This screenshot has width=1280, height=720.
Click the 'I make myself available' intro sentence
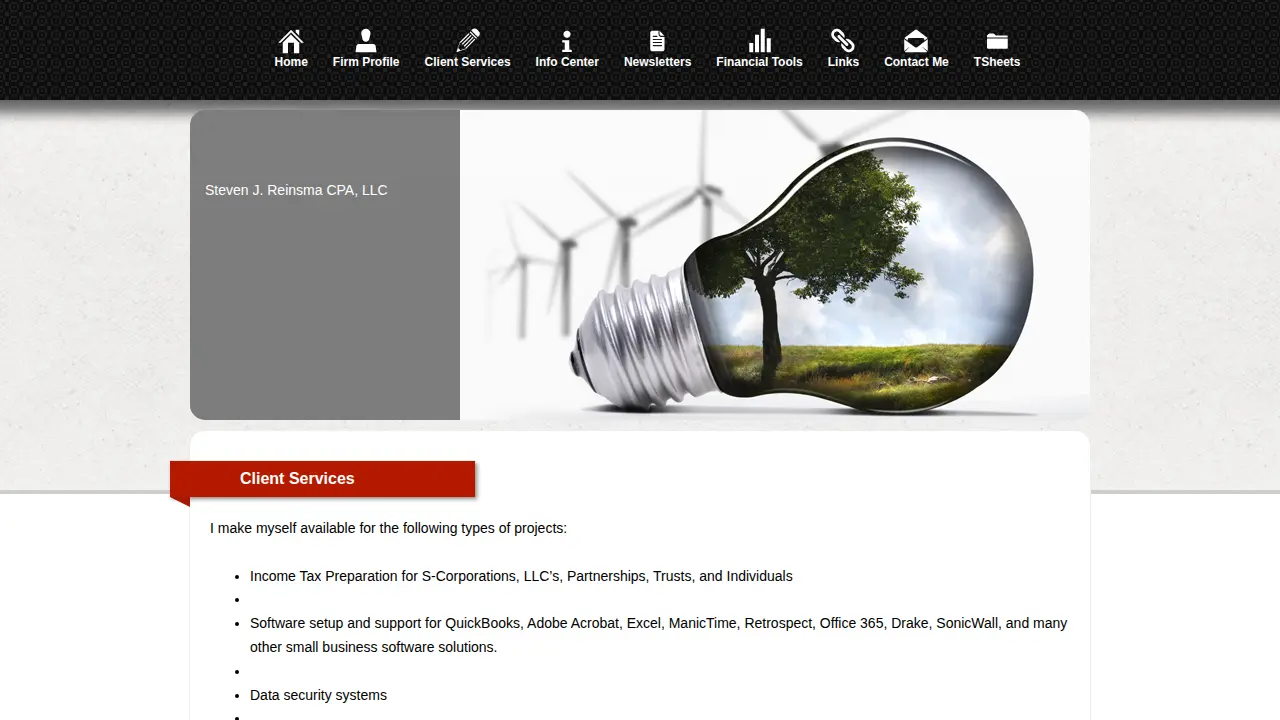pos(388,528)
